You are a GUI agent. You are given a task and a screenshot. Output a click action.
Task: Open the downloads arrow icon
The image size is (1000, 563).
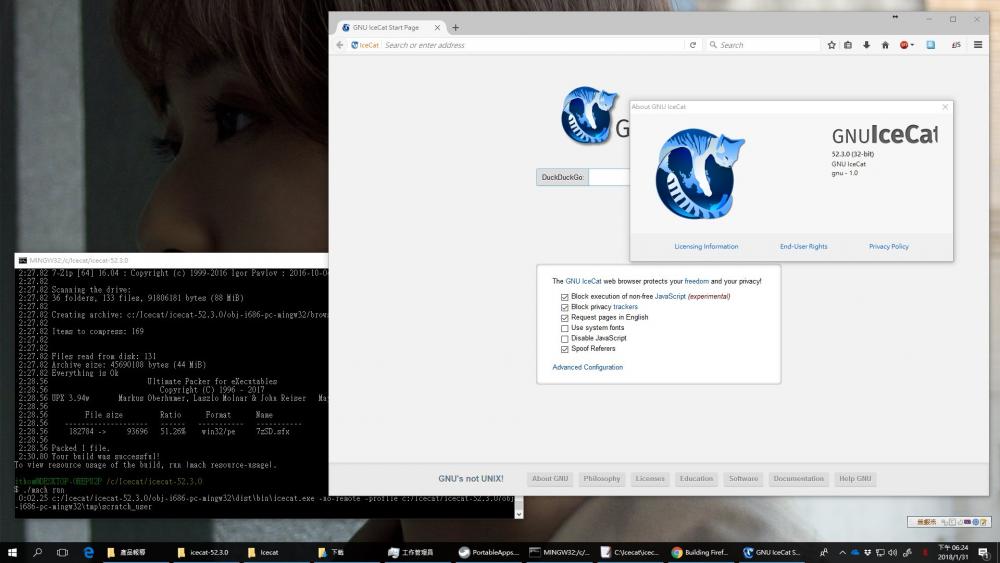point(866,45)
